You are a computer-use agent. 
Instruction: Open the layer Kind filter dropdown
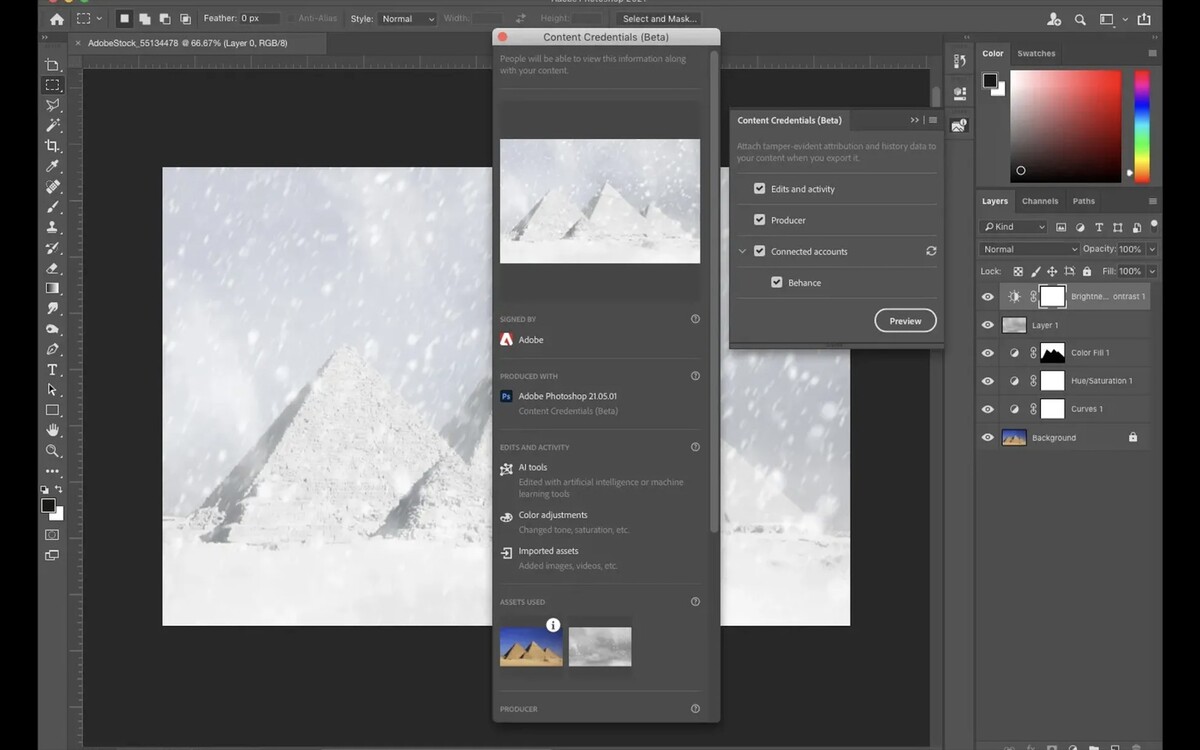(x=1014, y=227)
